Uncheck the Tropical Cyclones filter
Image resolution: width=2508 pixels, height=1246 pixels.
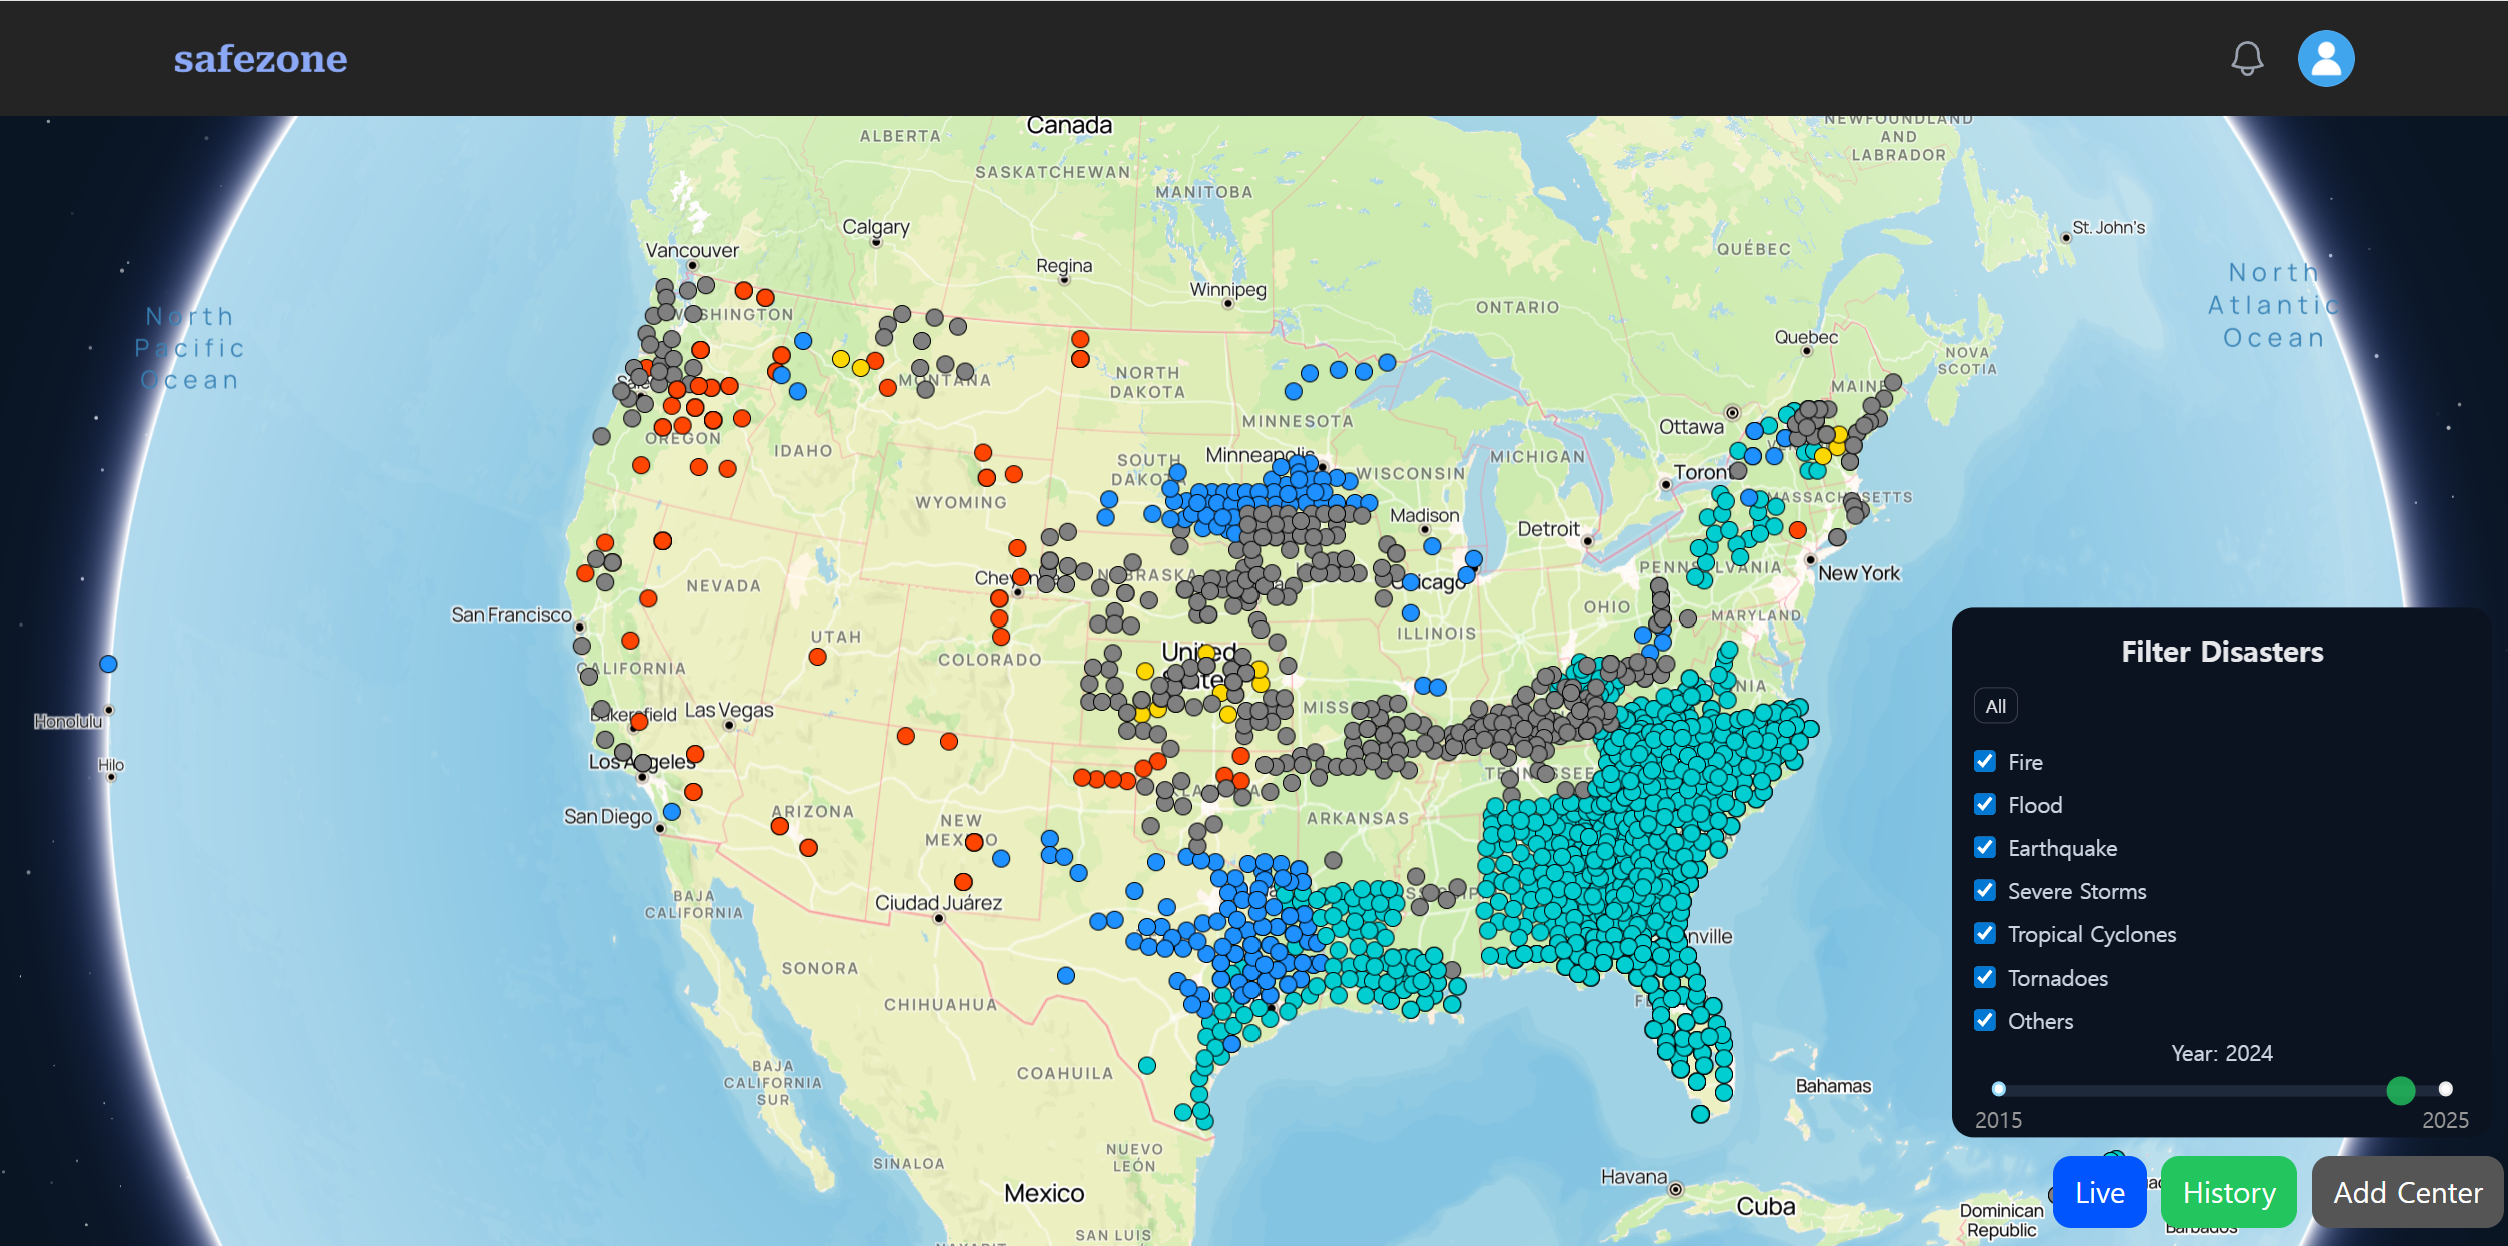click(1985, 934)
